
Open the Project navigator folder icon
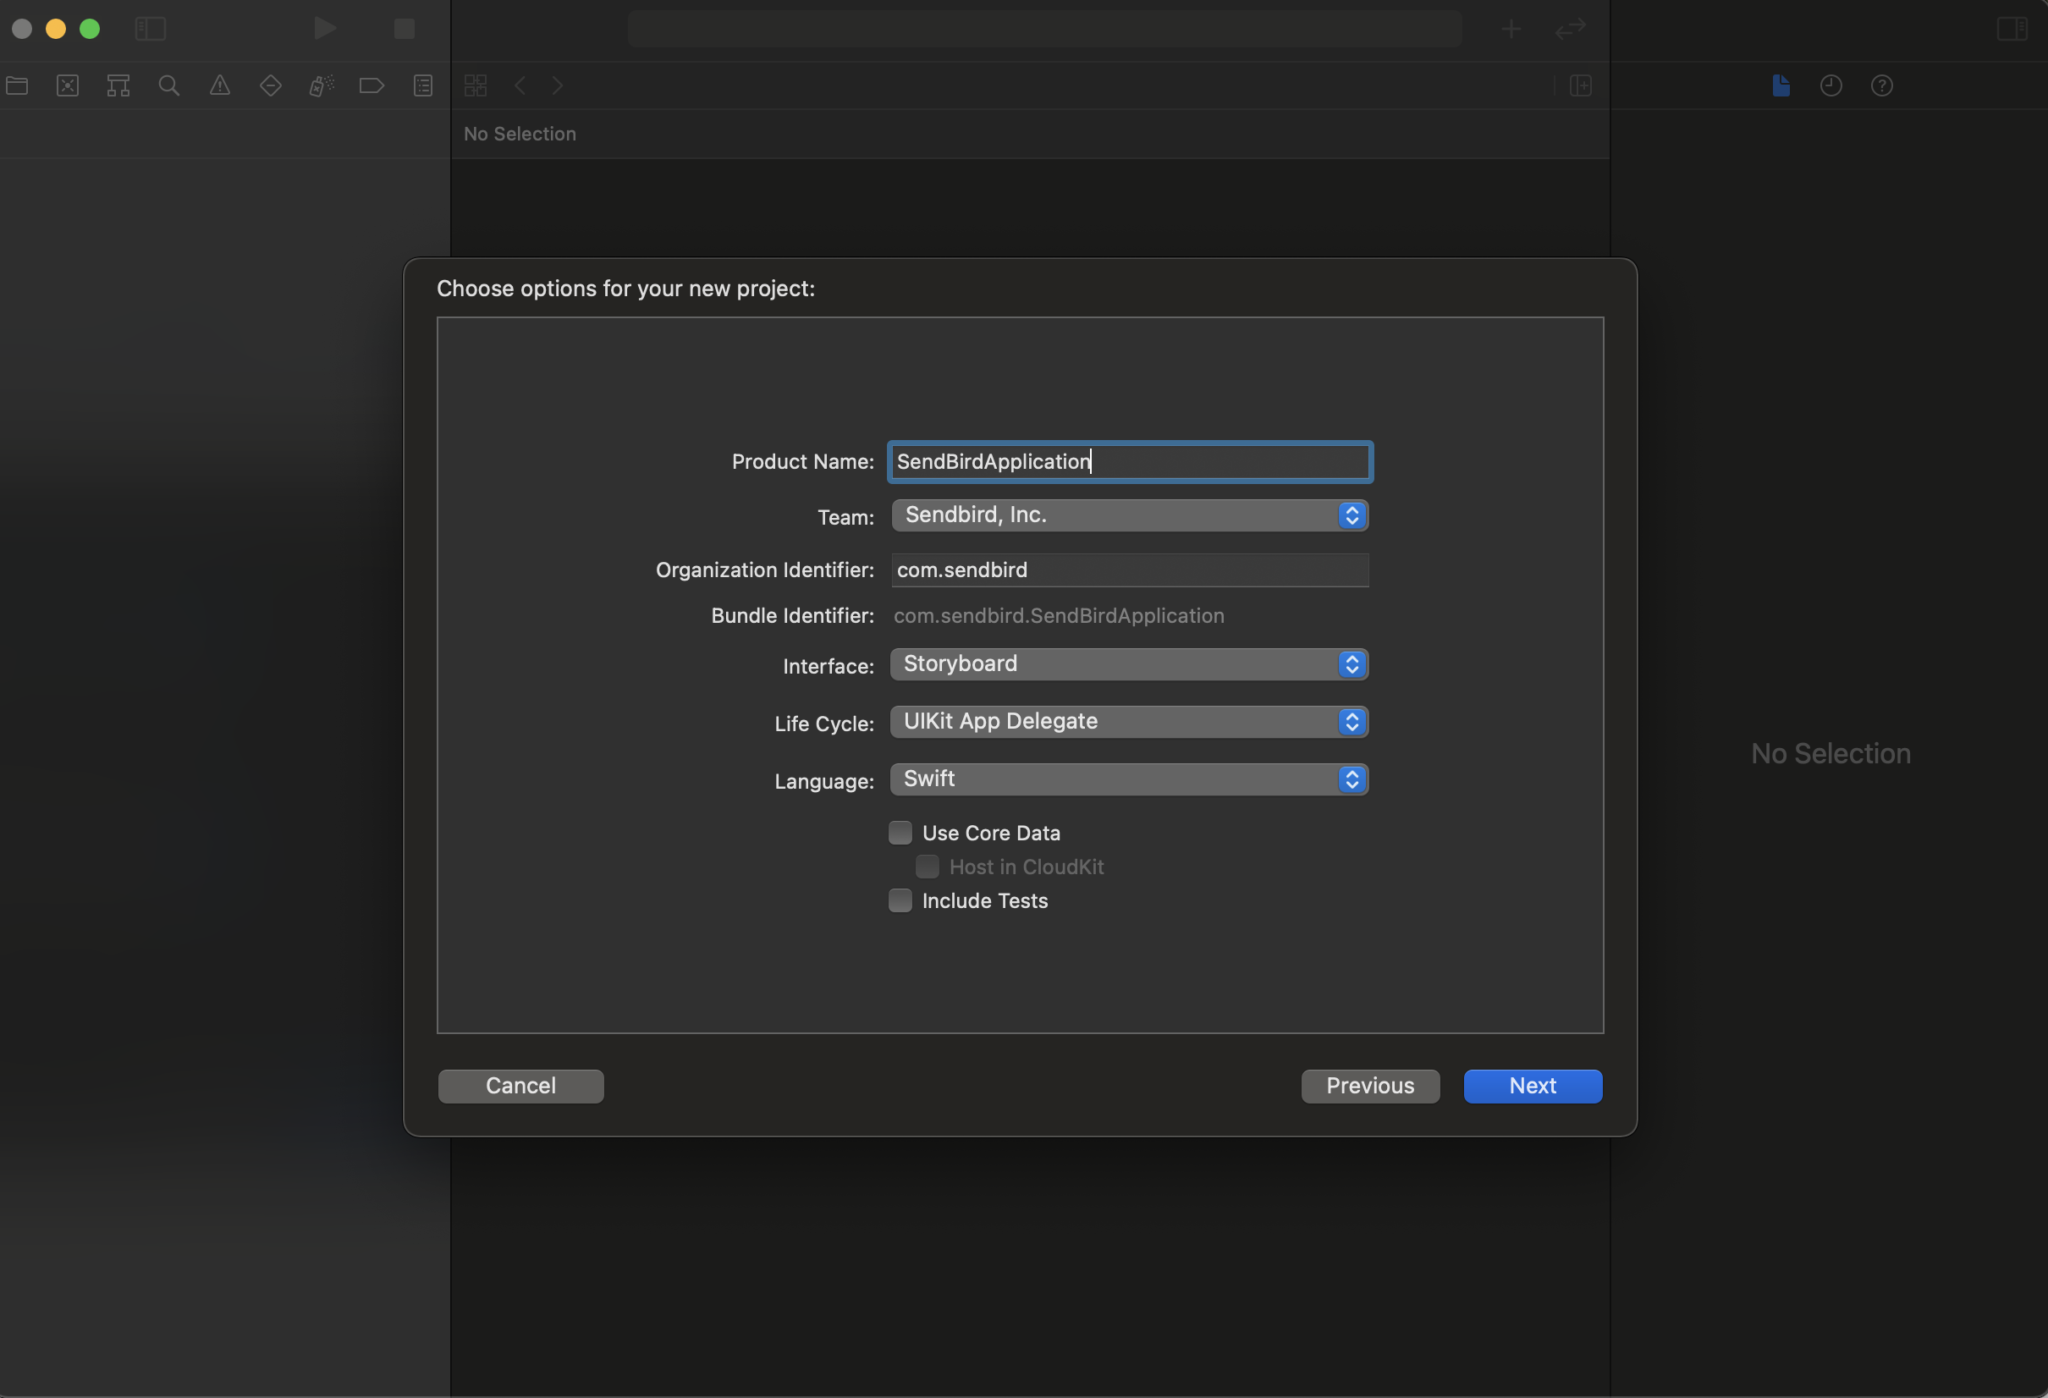point(17,85)
